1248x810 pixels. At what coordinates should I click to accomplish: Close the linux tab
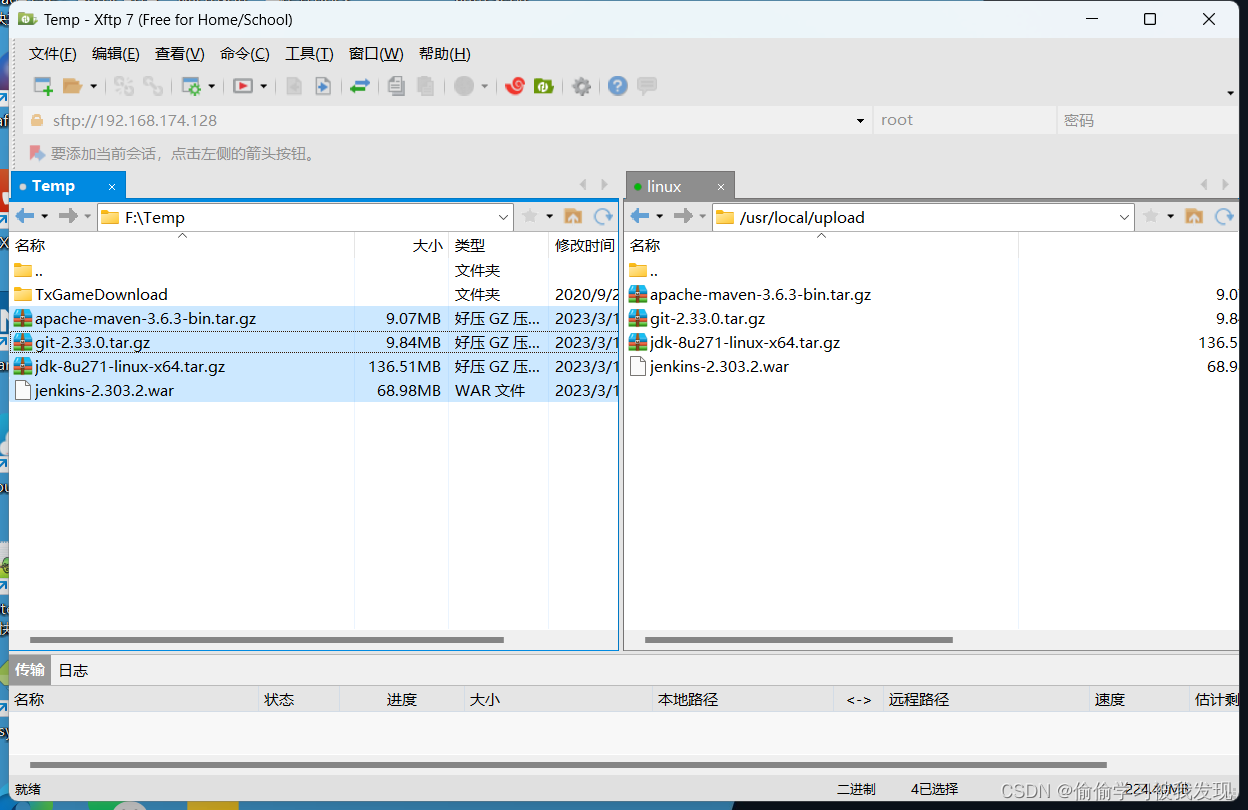(721, 187)
